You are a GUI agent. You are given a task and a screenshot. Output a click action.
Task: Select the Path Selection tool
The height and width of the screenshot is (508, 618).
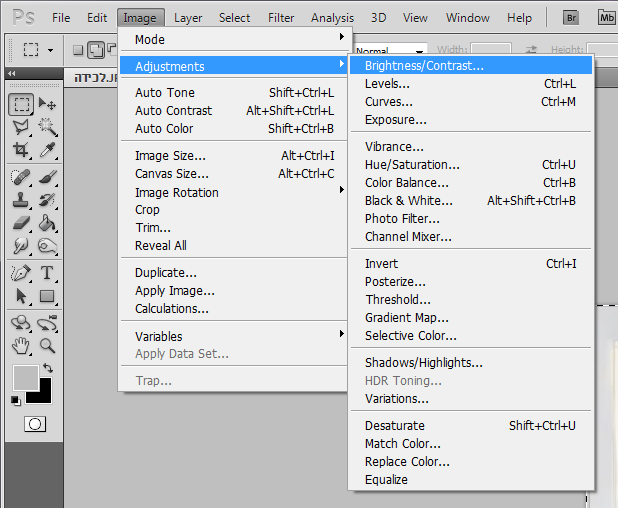coord(21,296)
